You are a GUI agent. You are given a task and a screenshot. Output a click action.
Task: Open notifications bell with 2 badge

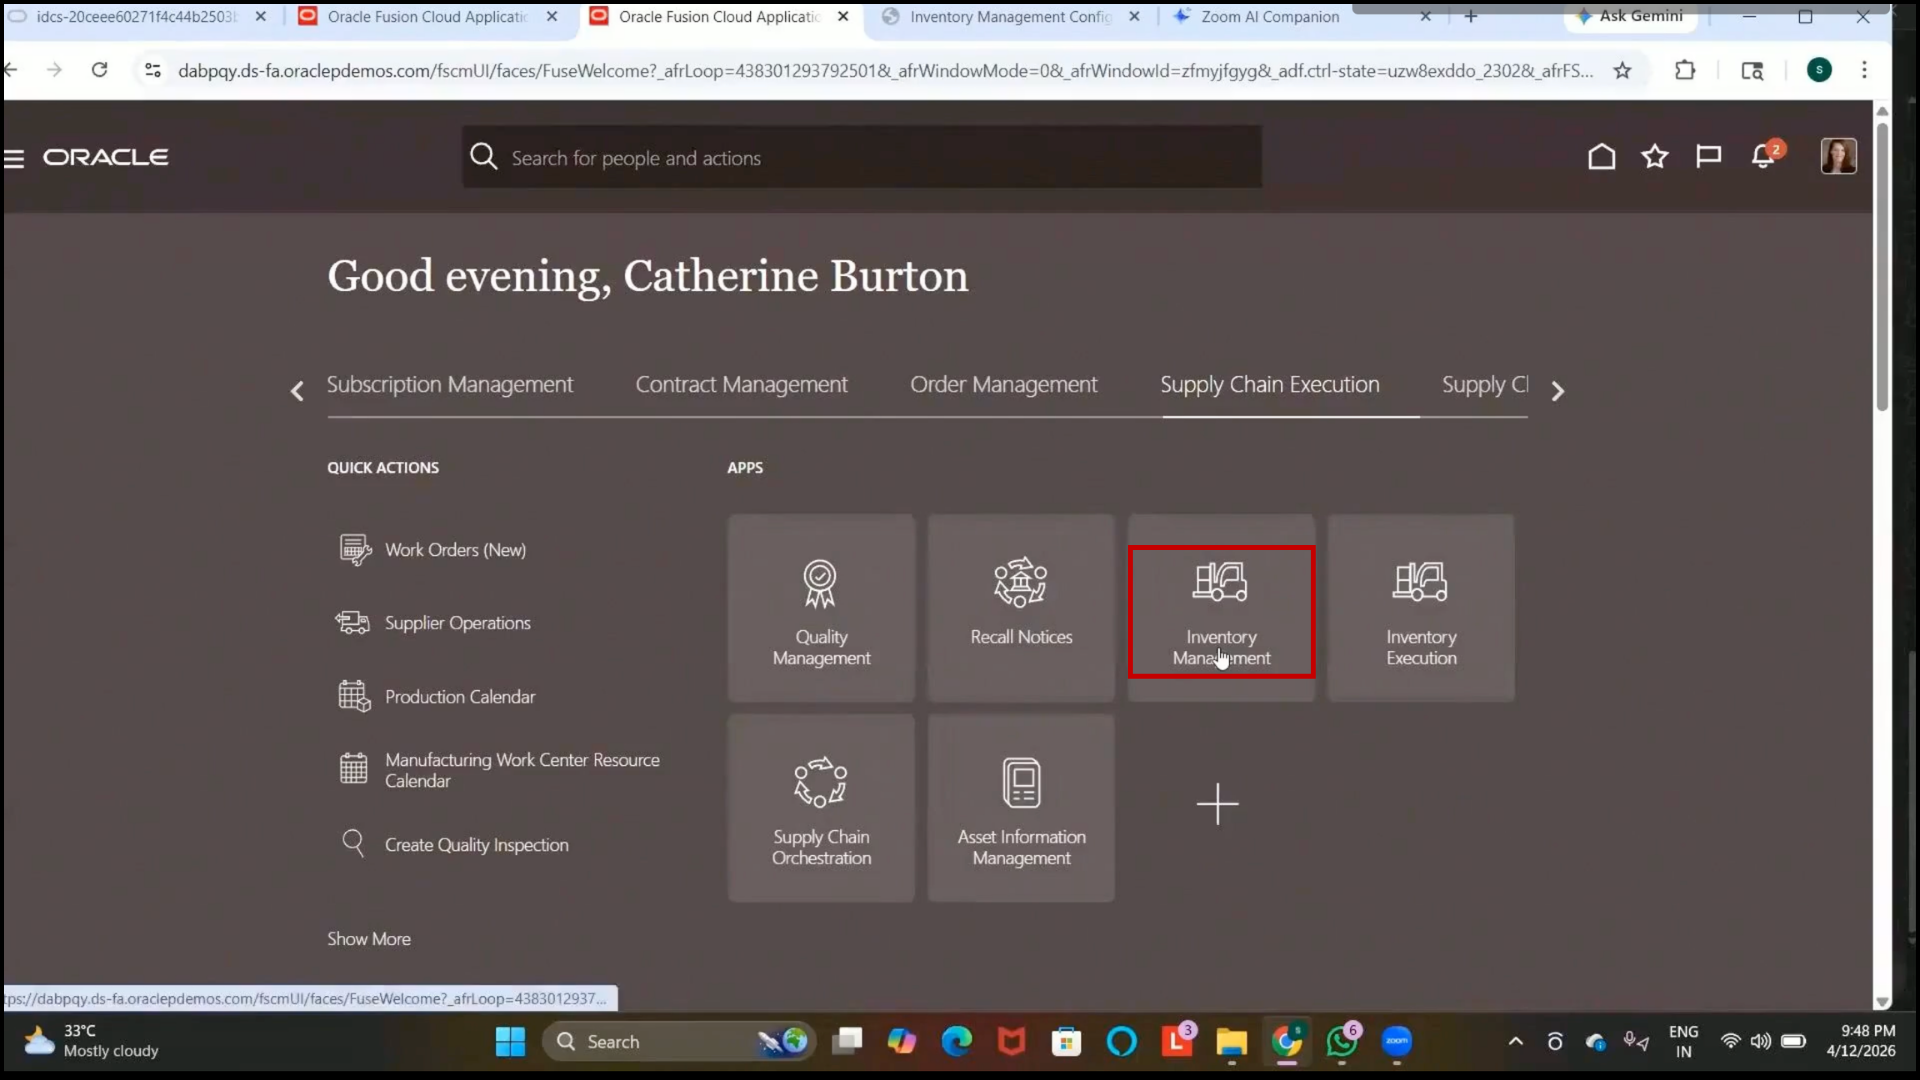[1765, 155]
